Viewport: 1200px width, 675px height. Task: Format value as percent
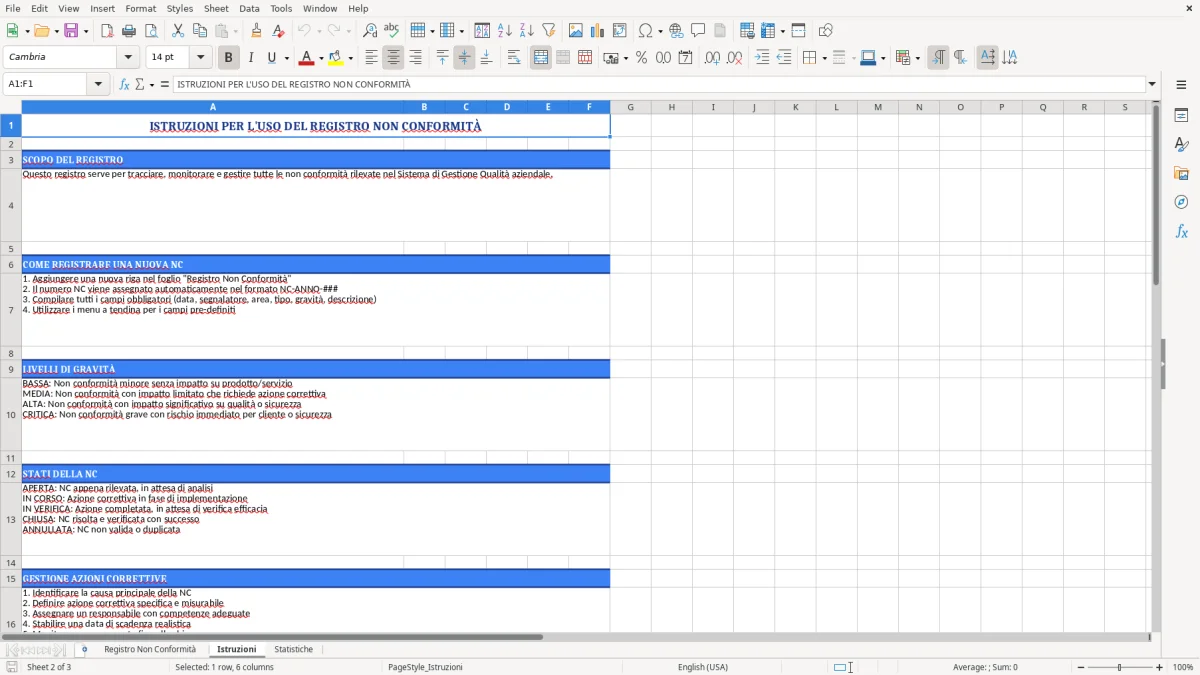(641, 57)
